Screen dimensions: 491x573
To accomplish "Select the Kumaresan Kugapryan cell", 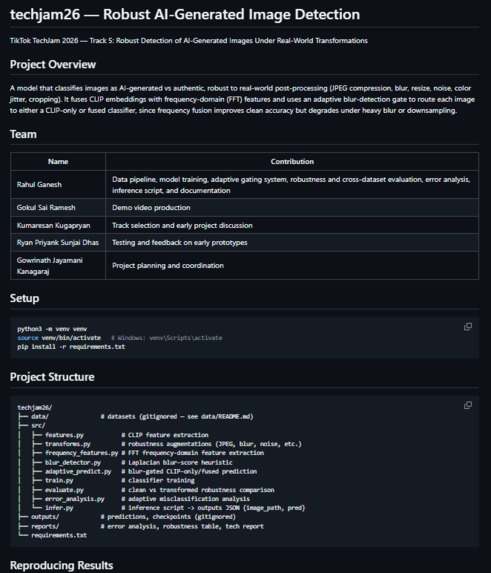I will (x=58, y=225).
